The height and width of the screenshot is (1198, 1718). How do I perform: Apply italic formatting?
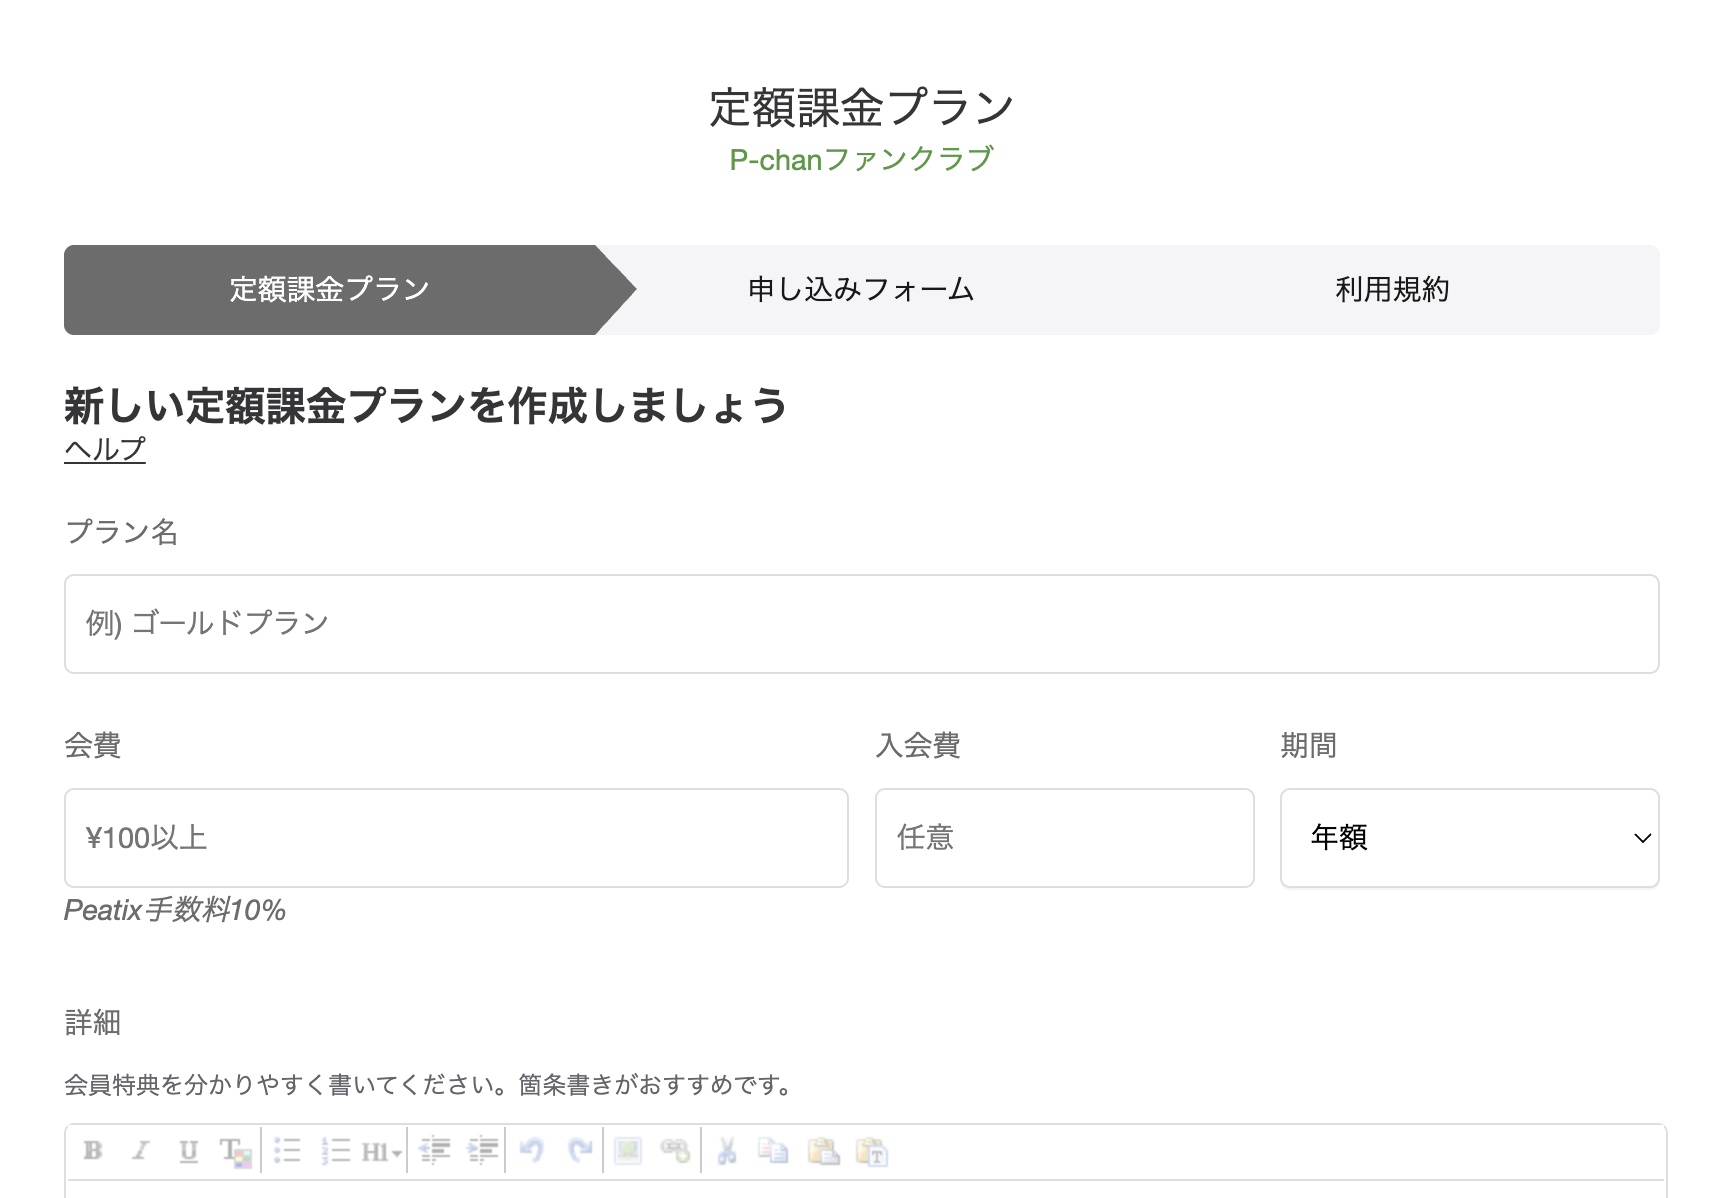pyautogui.click(x=141, y=1150)
